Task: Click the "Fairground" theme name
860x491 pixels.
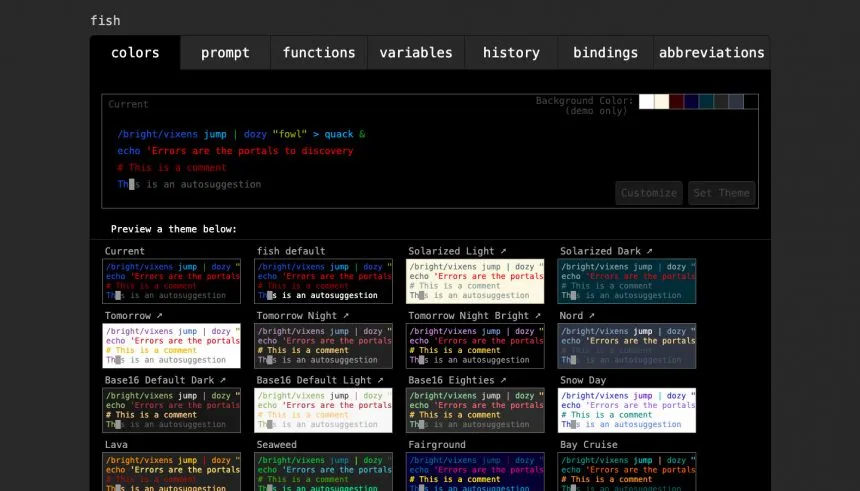Action: click(437, 445)
